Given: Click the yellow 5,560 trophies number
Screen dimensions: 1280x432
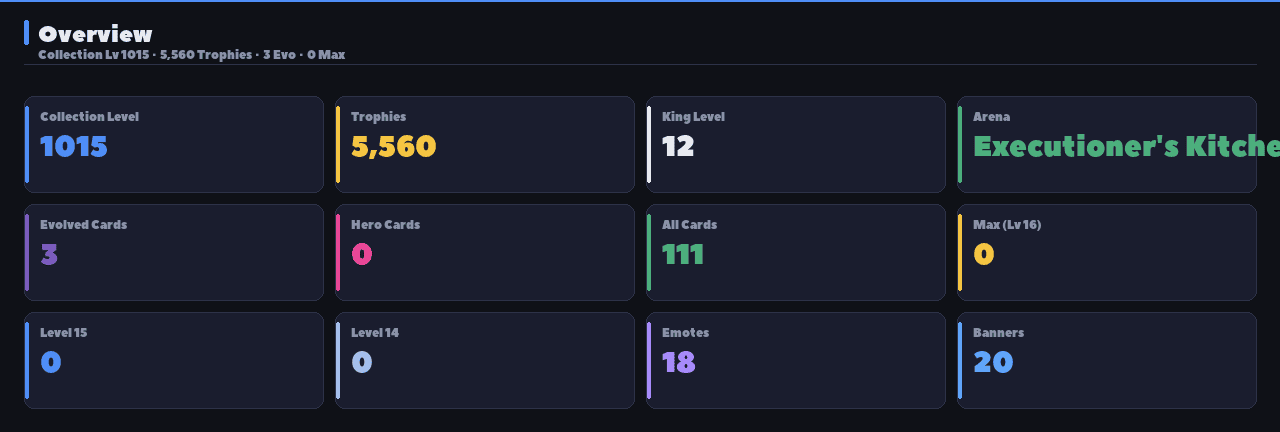Looking at the screenshot, I should (x=394, y=147).
